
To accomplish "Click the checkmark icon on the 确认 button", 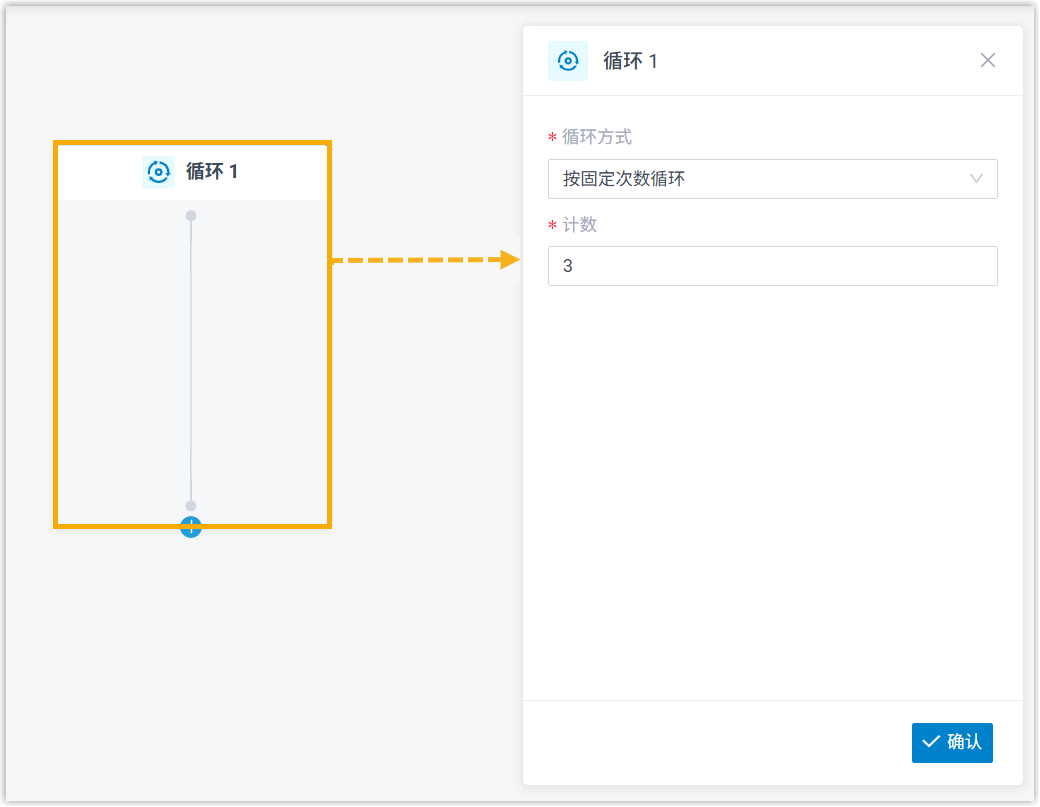I will (931, 742).
